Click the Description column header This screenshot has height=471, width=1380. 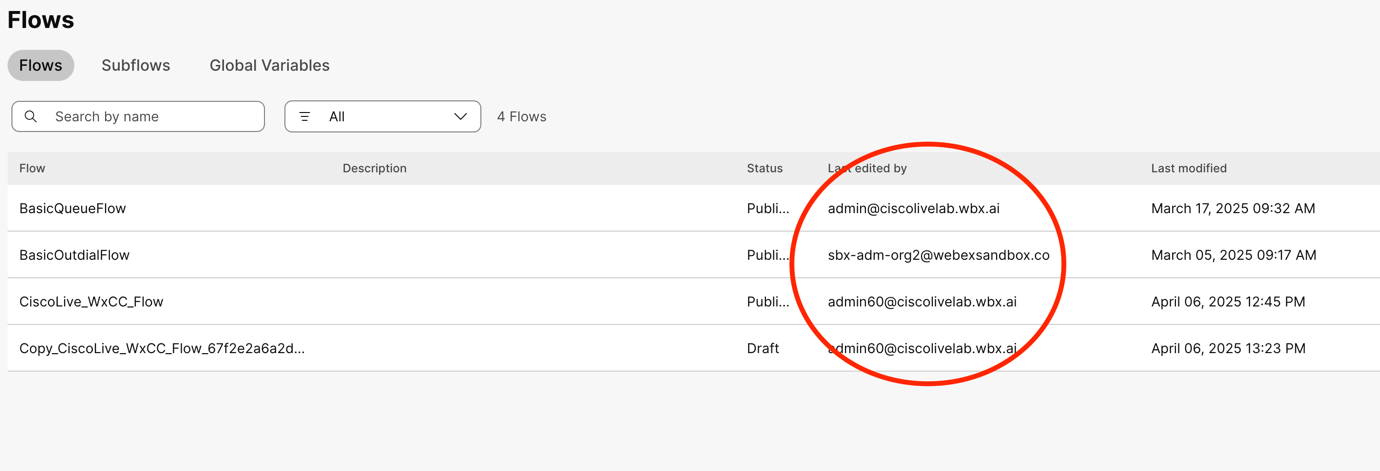[374, 168]
